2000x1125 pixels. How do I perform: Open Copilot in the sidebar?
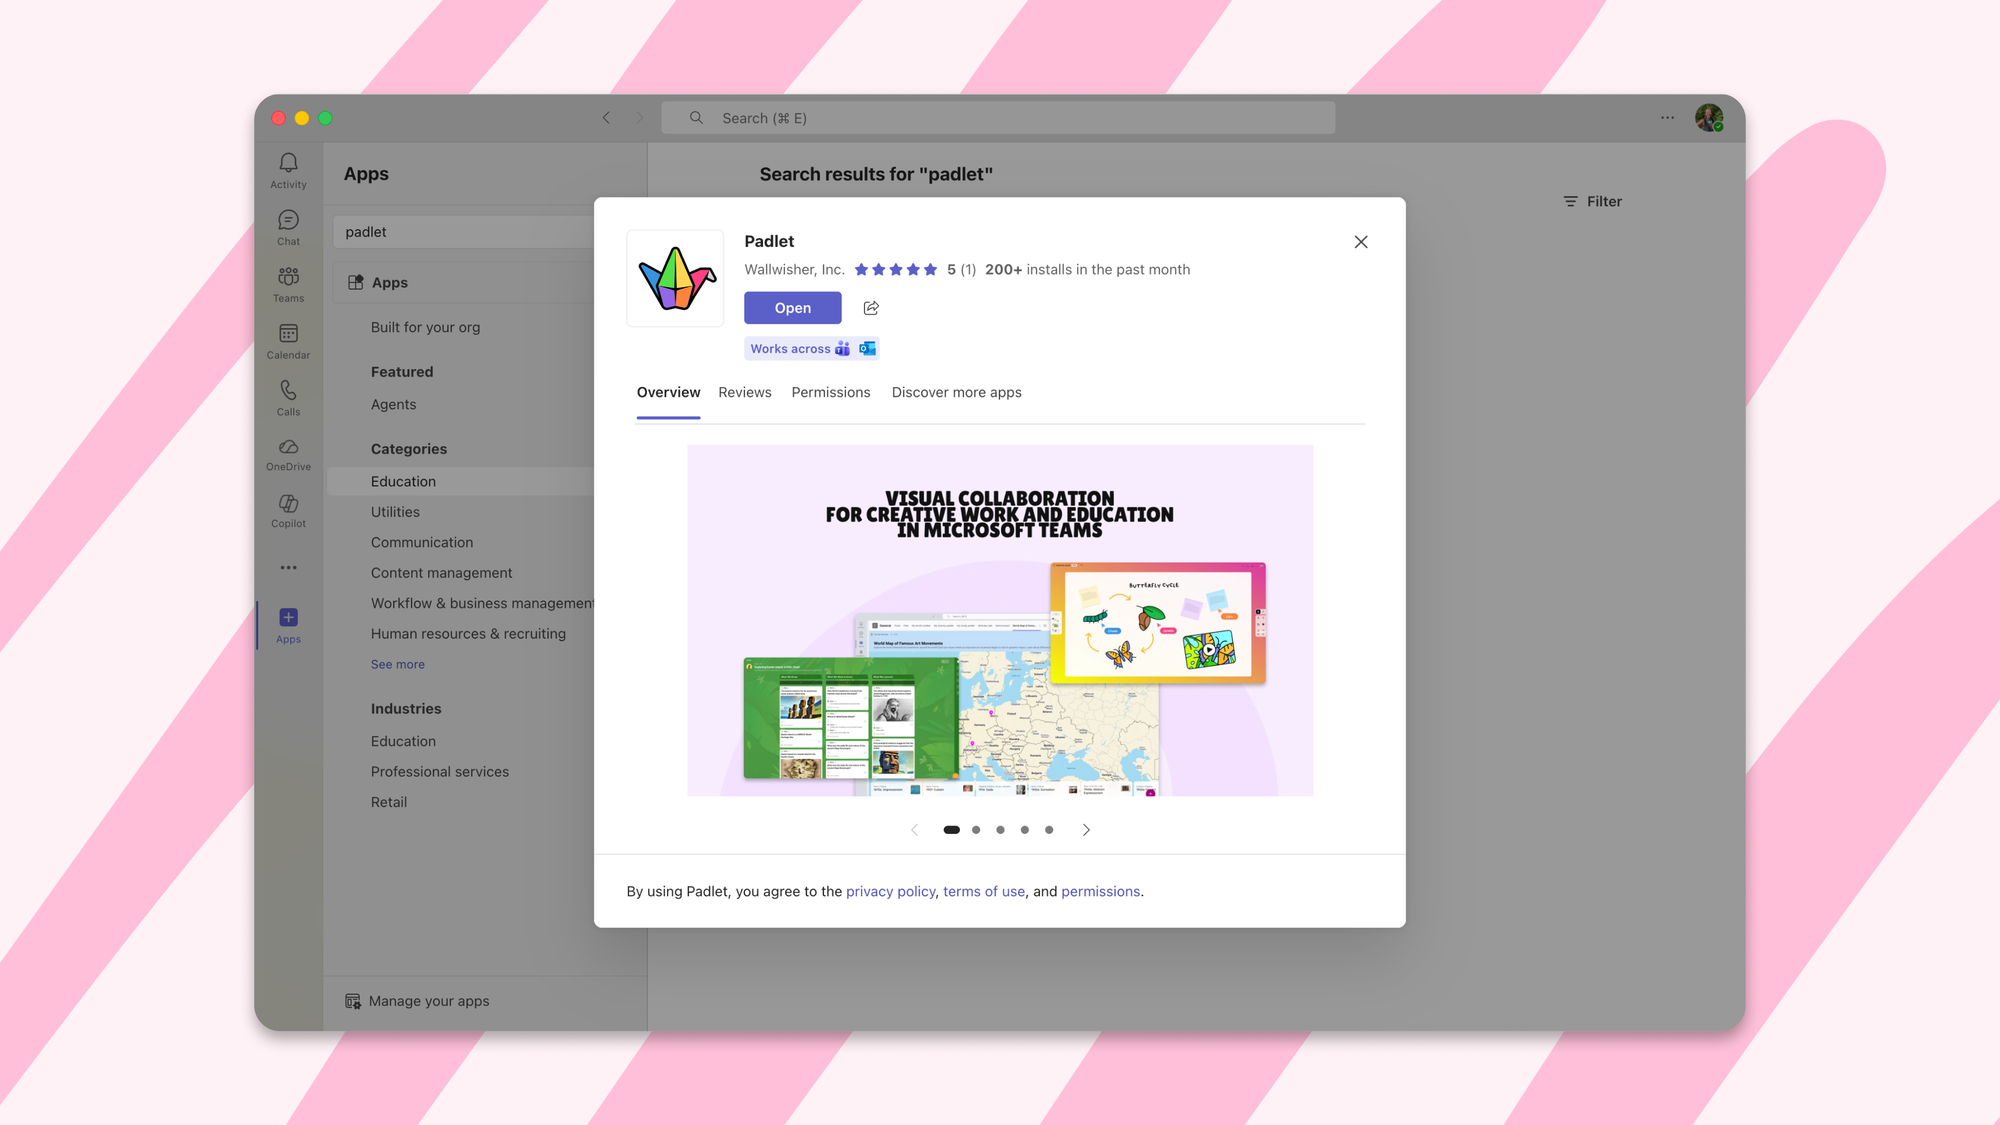coord(288,511)
